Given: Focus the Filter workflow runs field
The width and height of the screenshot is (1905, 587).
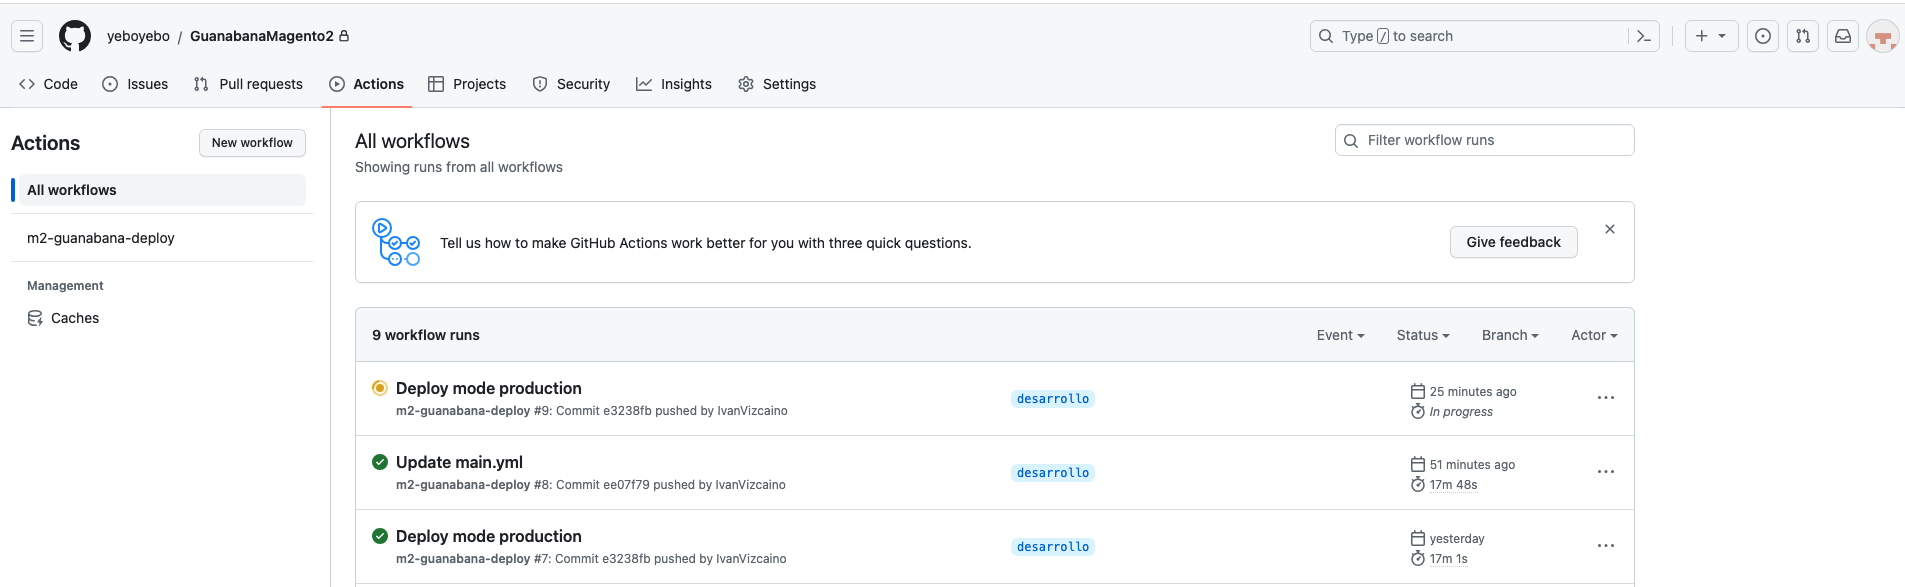Looking at the screenshot, I should pos(1485,140).
